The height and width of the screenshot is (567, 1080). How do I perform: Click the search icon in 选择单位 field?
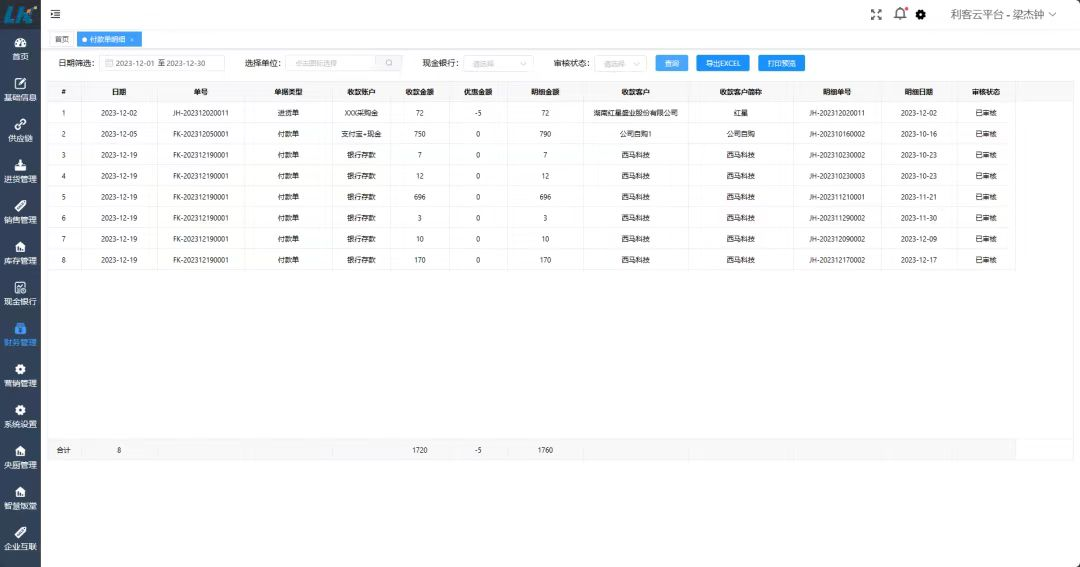tap(388, 63)
